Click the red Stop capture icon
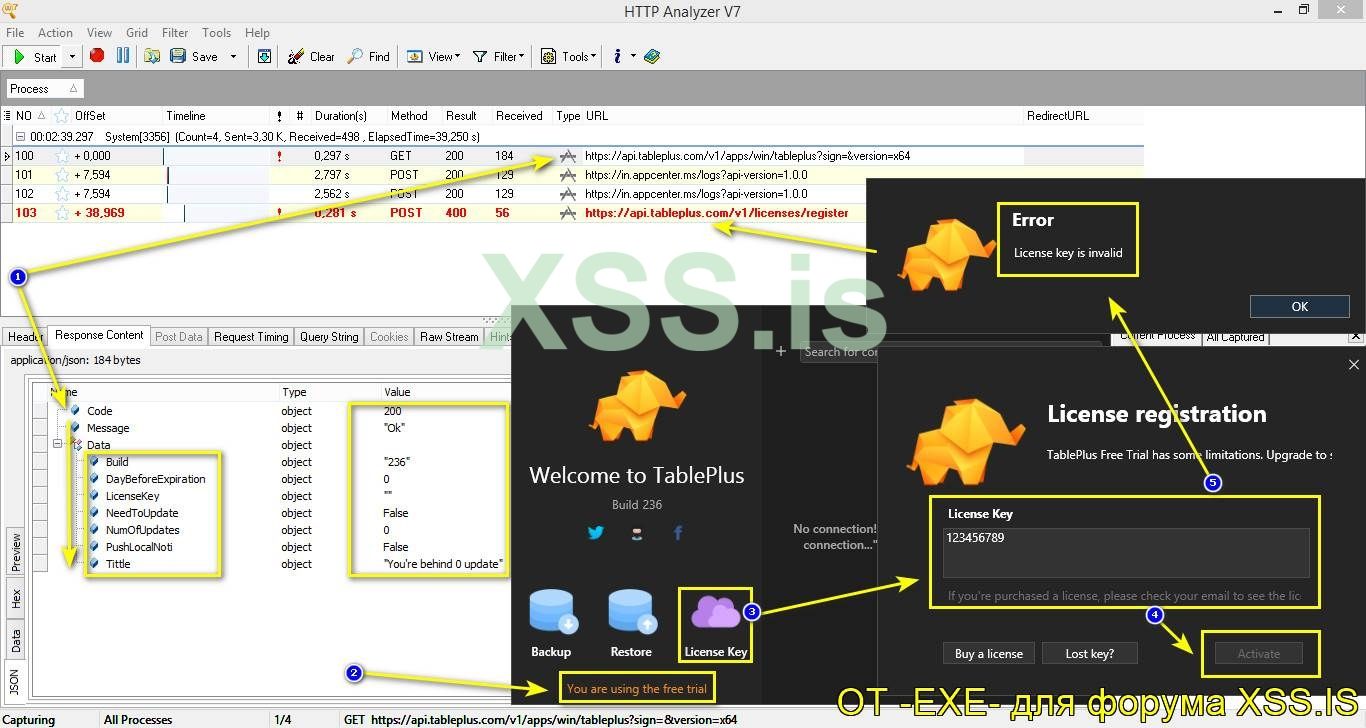1366x728 pixels. 97,56
